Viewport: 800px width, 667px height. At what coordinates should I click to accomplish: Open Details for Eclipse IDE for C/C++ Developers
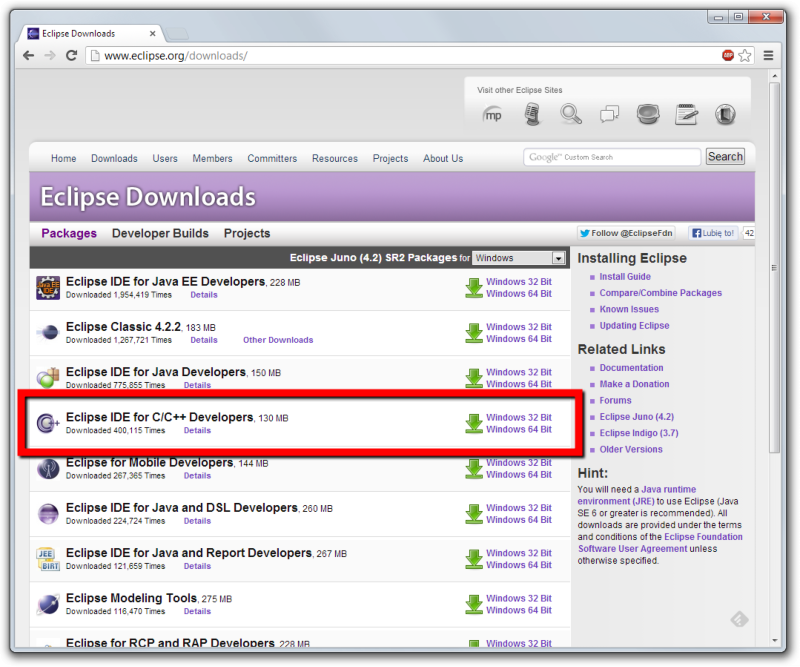click(x=197, y=431)
